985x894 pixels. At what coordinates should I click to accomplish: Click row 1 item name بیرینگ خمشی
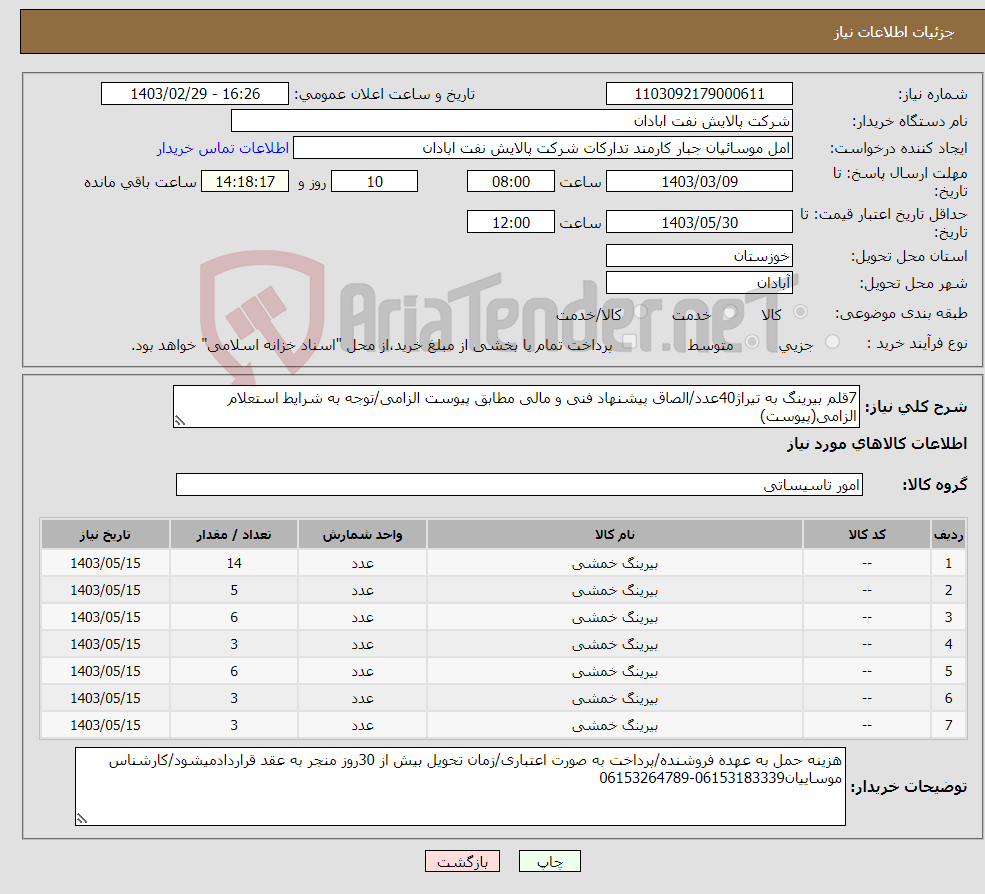614,564
